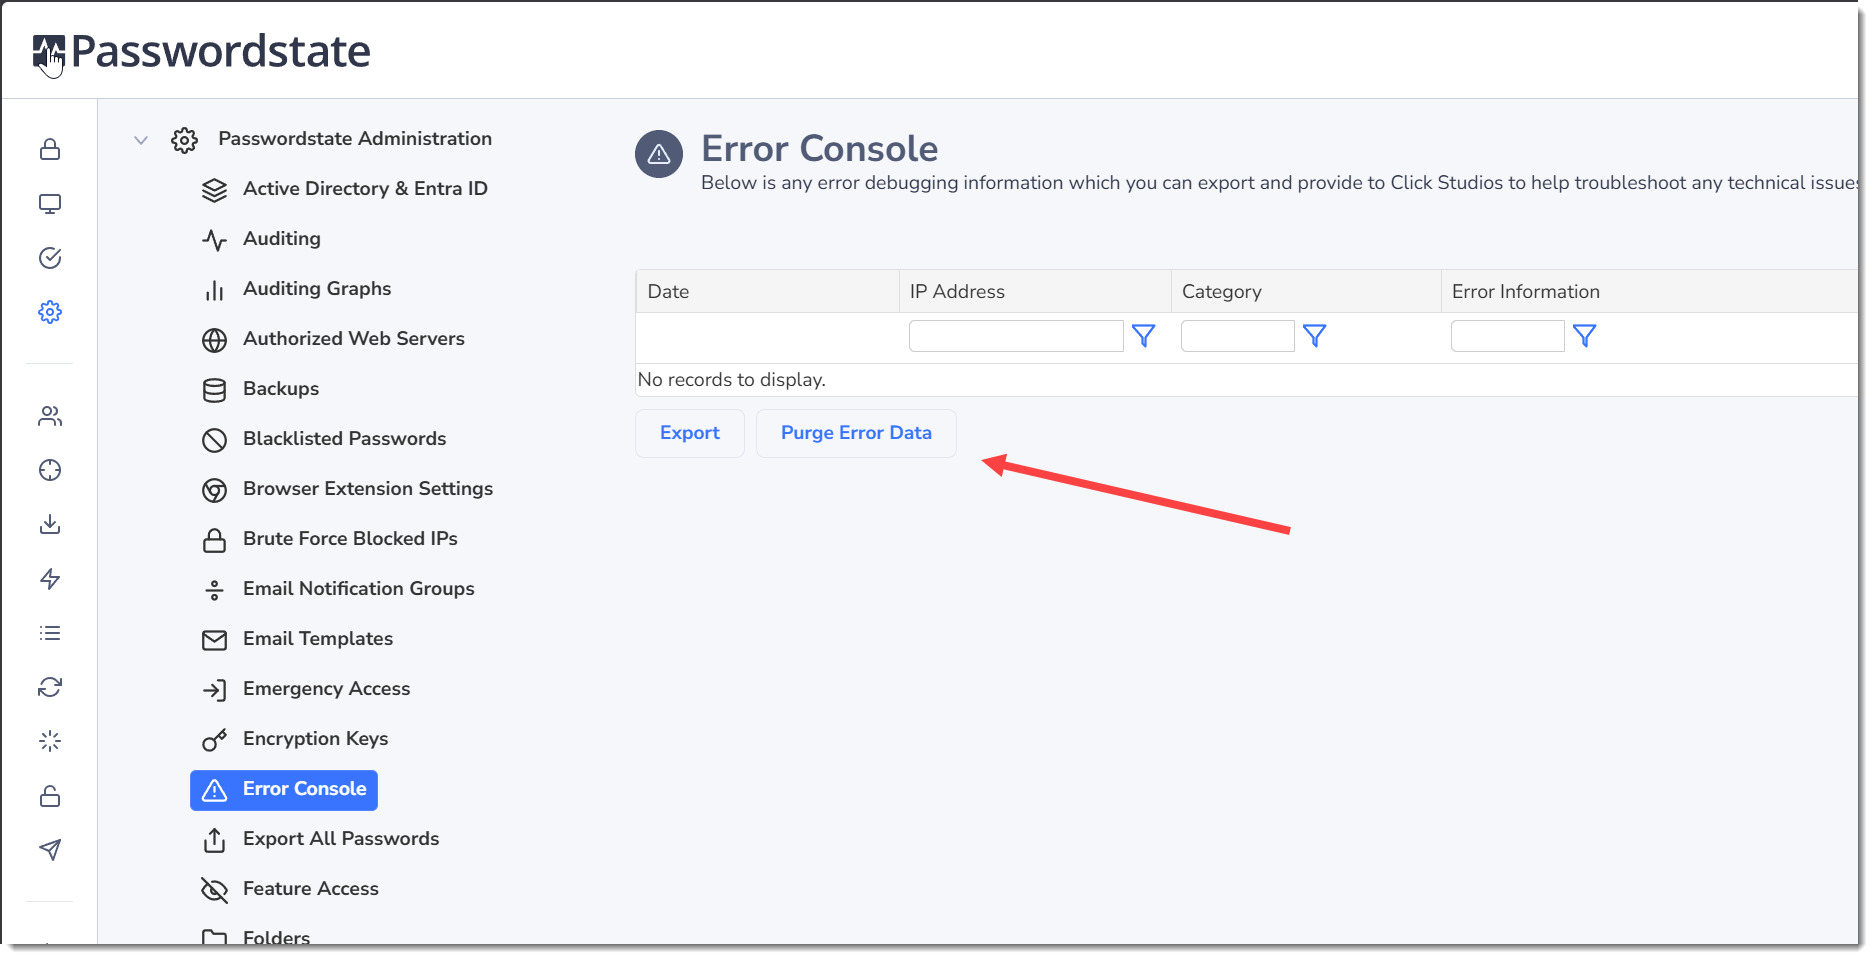Open the padlock icon in the left rail
Image resolution: width=1873 pixels, height=959 pixels.
pos(50,150)
